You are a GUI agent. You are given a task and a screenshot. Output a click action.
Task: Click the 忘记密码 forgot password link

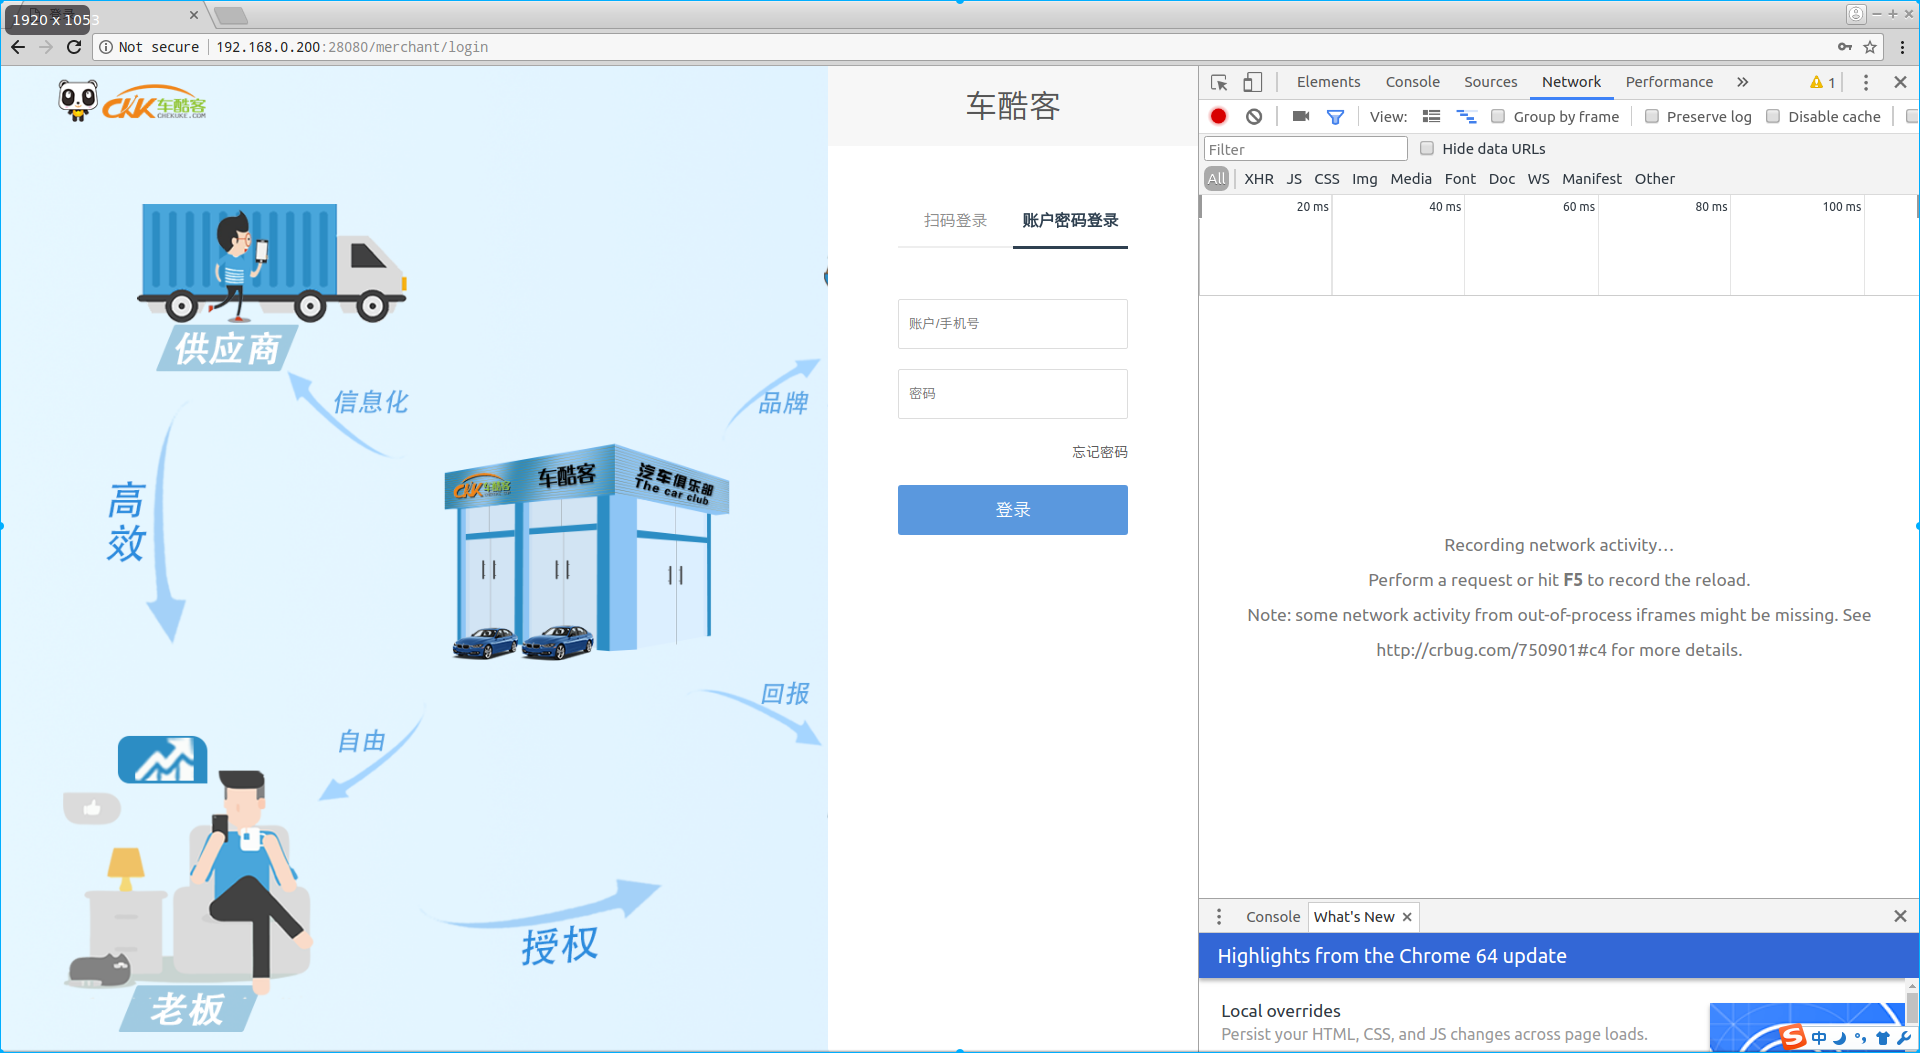coord(1100,452)
